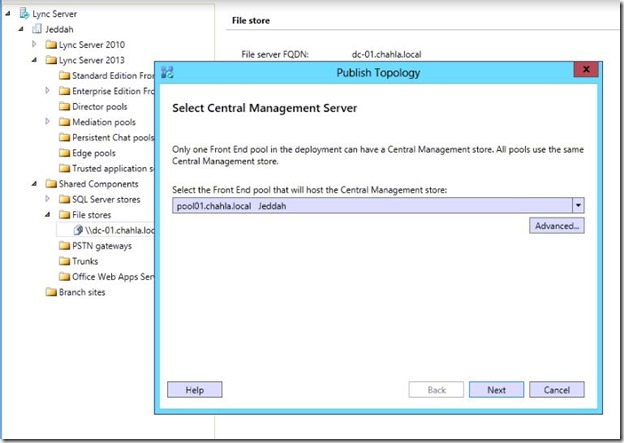Close the Publish Topology dialog
624x443 pixels.
click(586, 69)
